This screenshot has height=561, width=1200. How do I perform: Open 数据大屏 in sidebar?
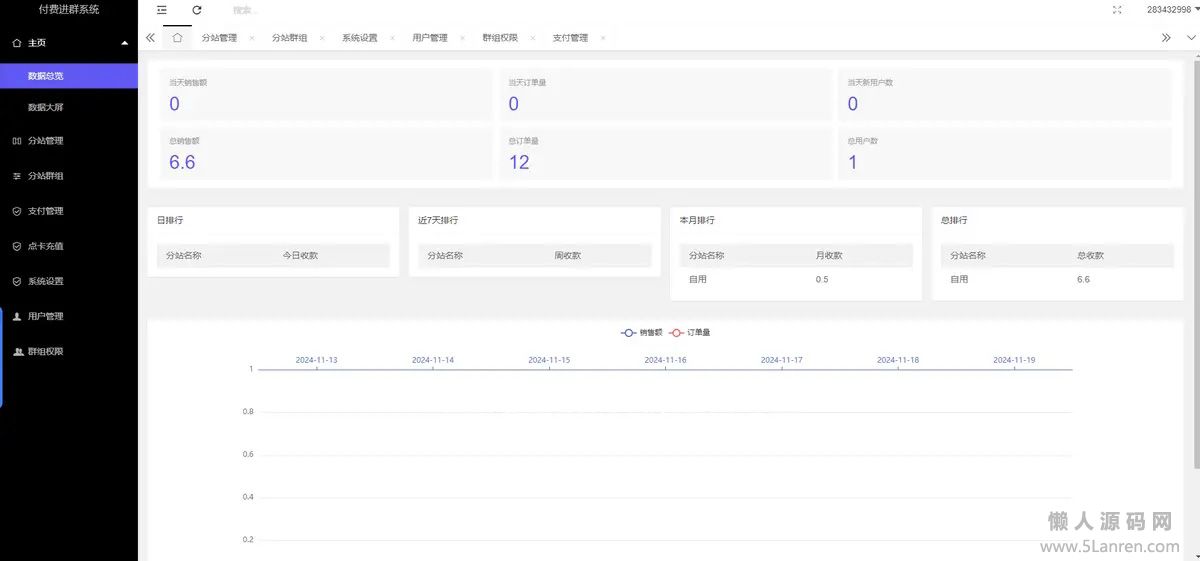[46, 107]
